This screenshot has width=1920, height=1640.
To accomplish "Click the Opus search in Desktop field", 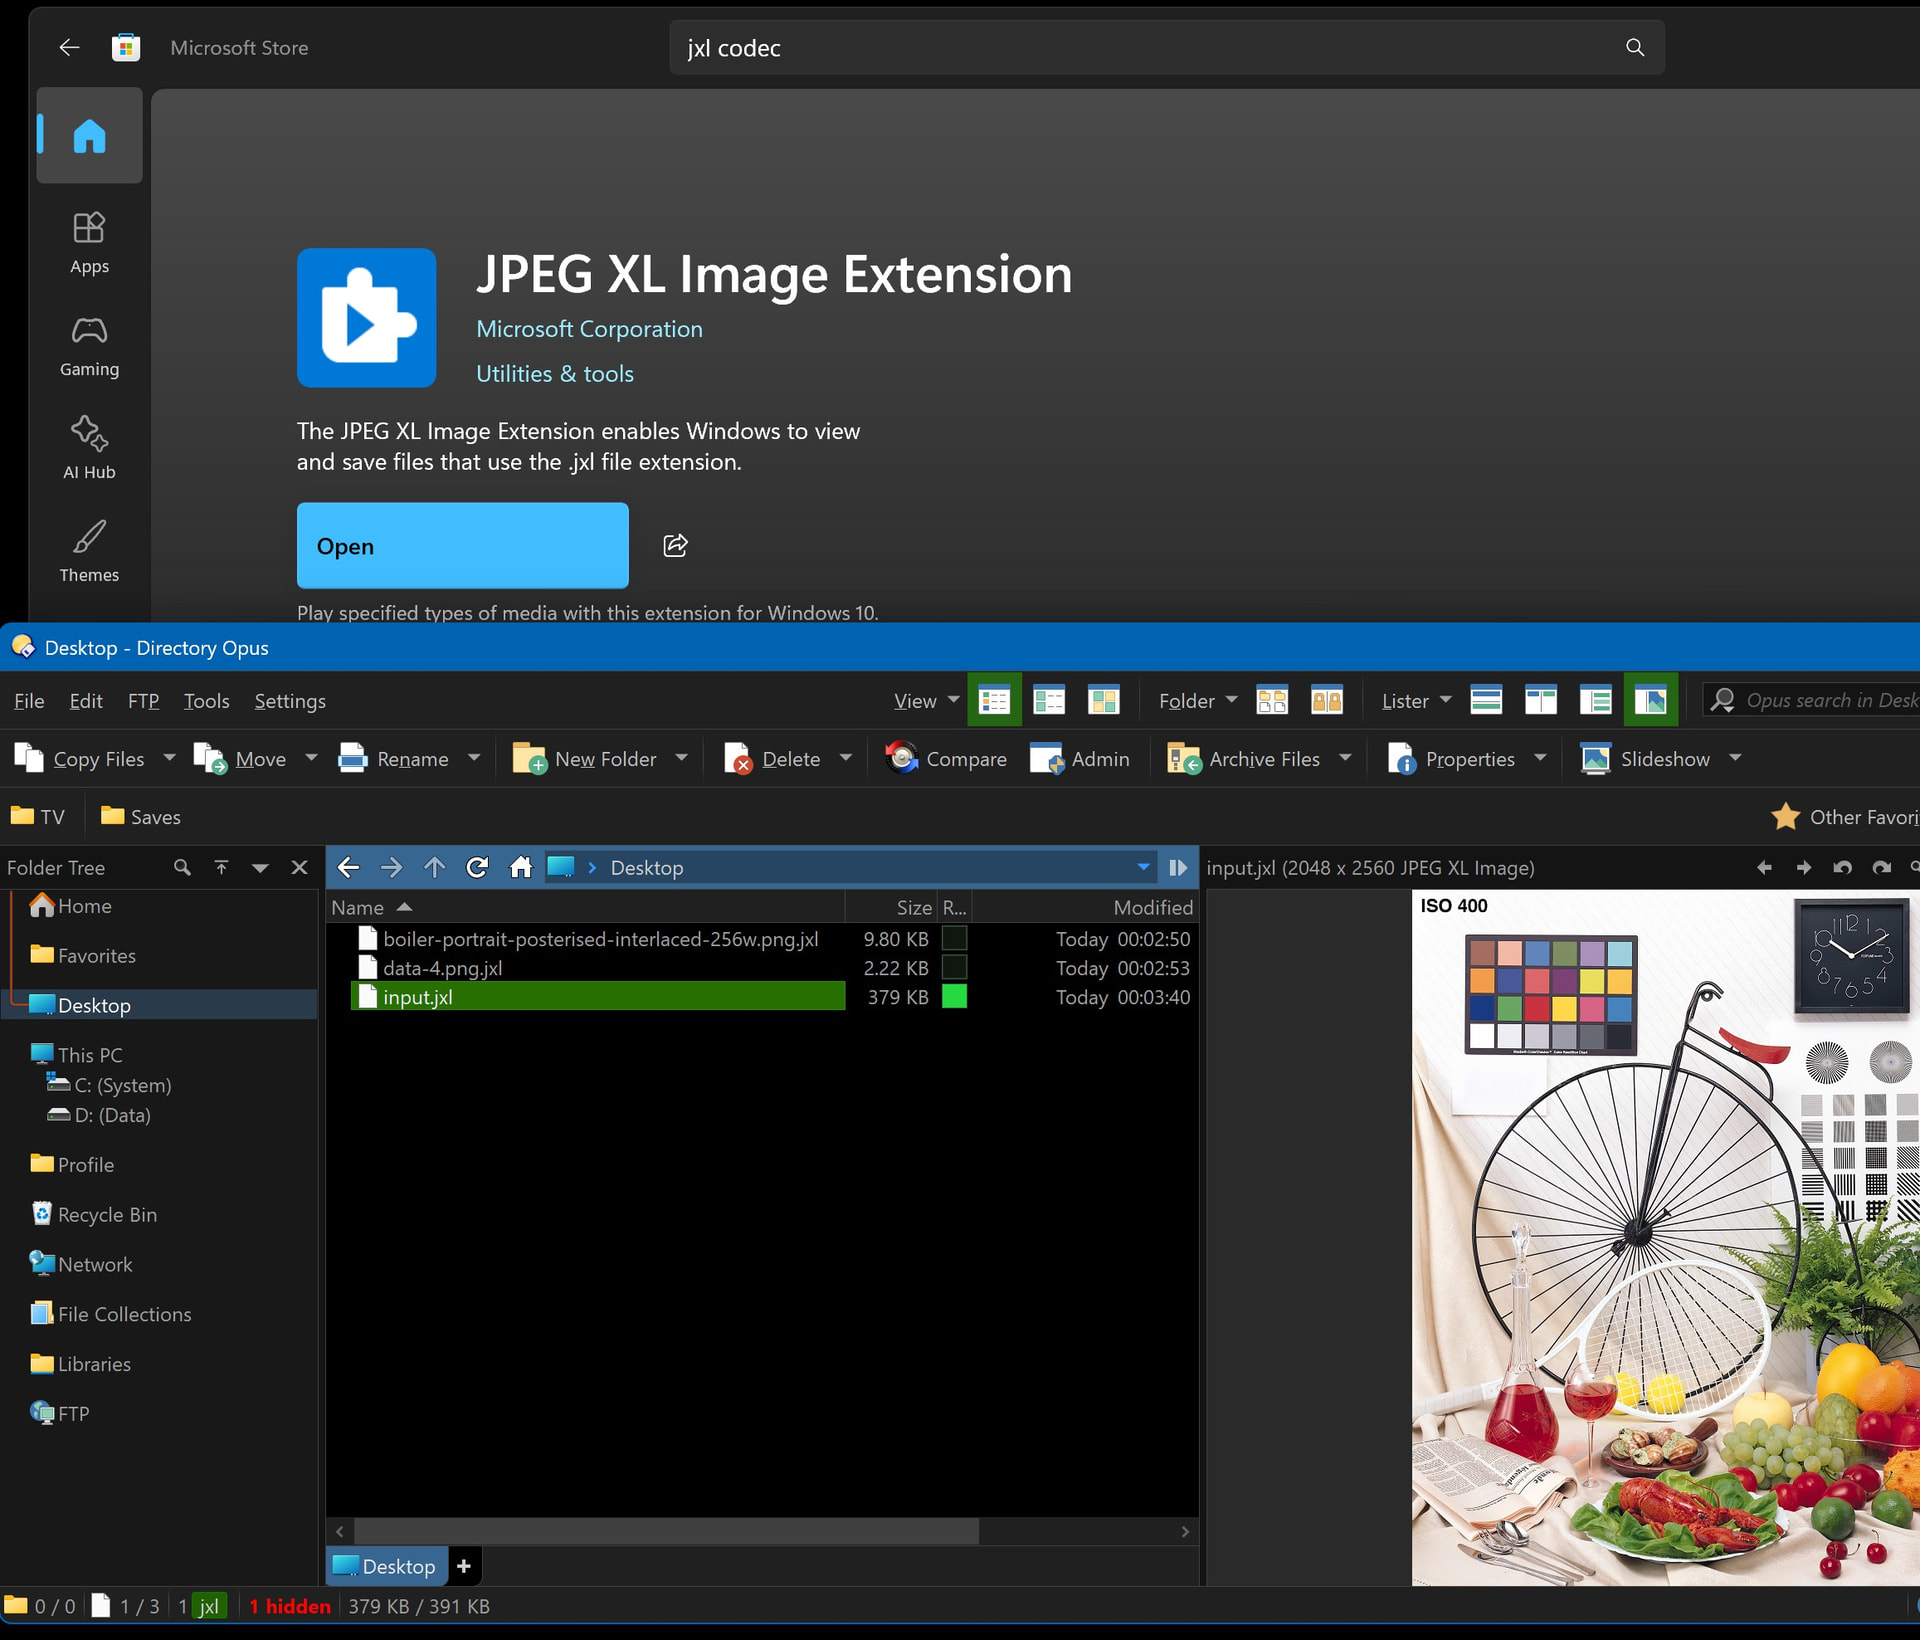I will pos(1812,700).
